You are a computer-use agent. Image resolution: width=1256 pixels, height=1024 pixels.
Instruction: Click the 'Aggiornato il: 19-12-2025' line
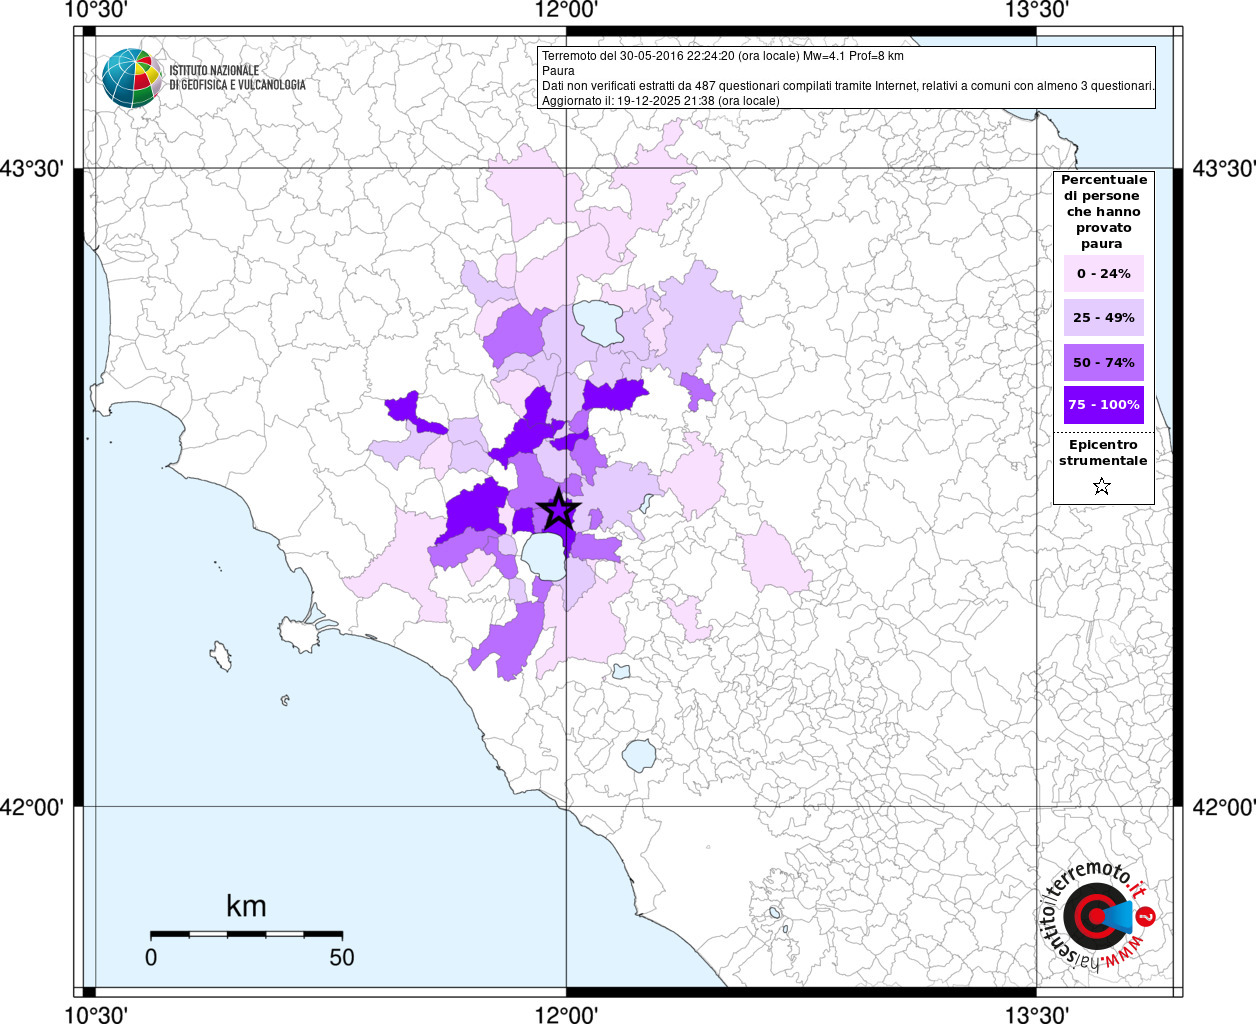coord(660,101)
